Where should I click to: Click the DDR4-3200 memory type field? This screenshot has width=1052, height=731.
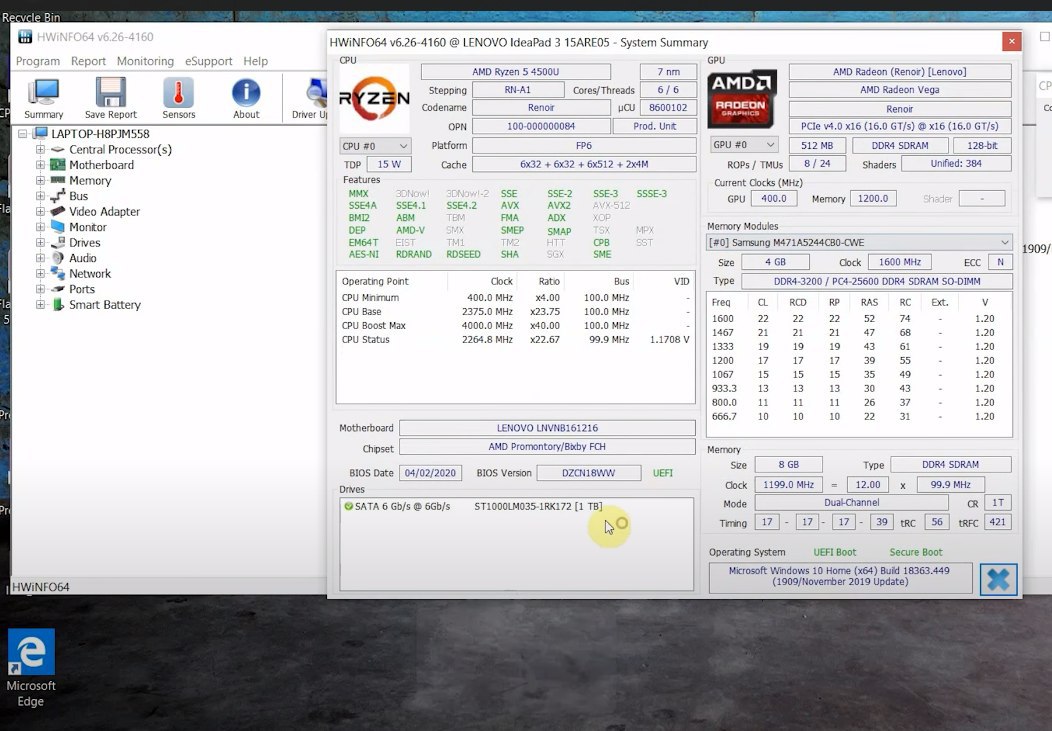click(x=876, y=282)
